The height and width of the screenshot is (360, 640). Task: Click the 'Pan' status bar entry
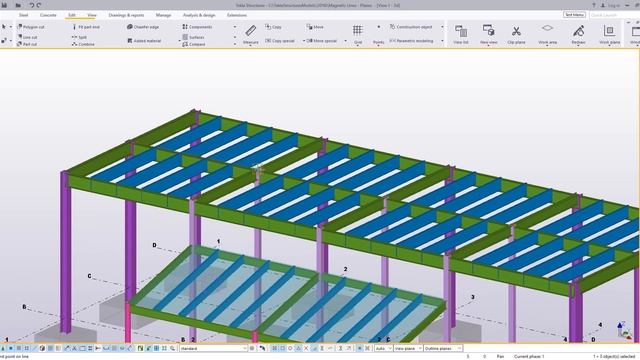coord(500,356)
